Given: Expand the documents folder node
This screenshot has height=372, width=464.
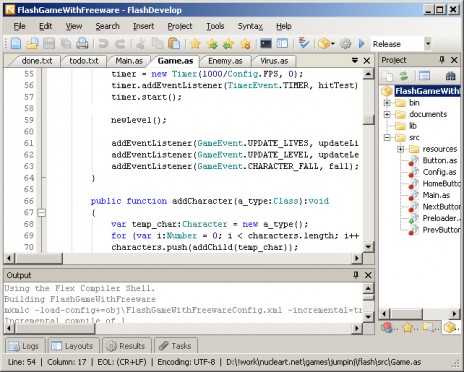Looking at the screenshot, I should click(387, 114).
